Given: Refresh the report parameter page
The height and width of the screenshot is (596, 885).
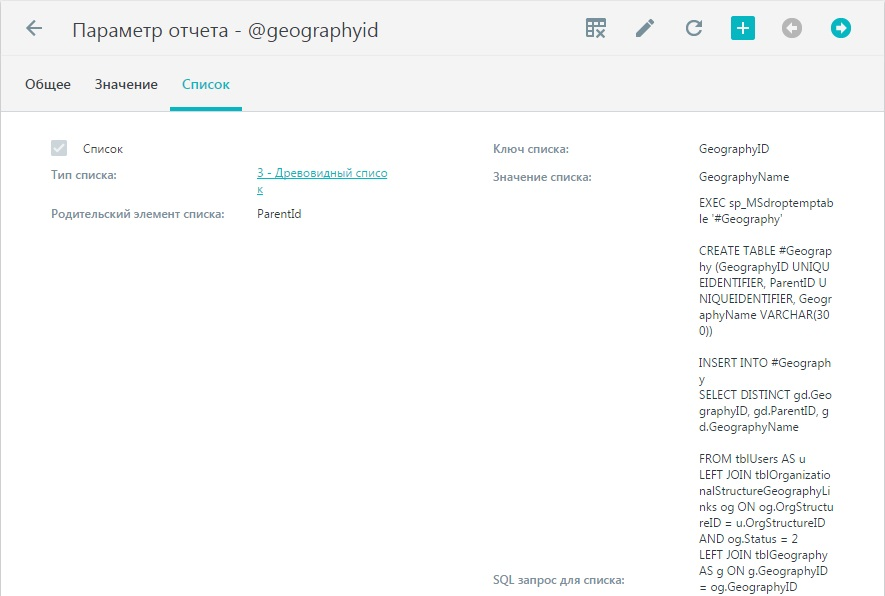Looking at the screenshot, I should (x=694, y=28).
